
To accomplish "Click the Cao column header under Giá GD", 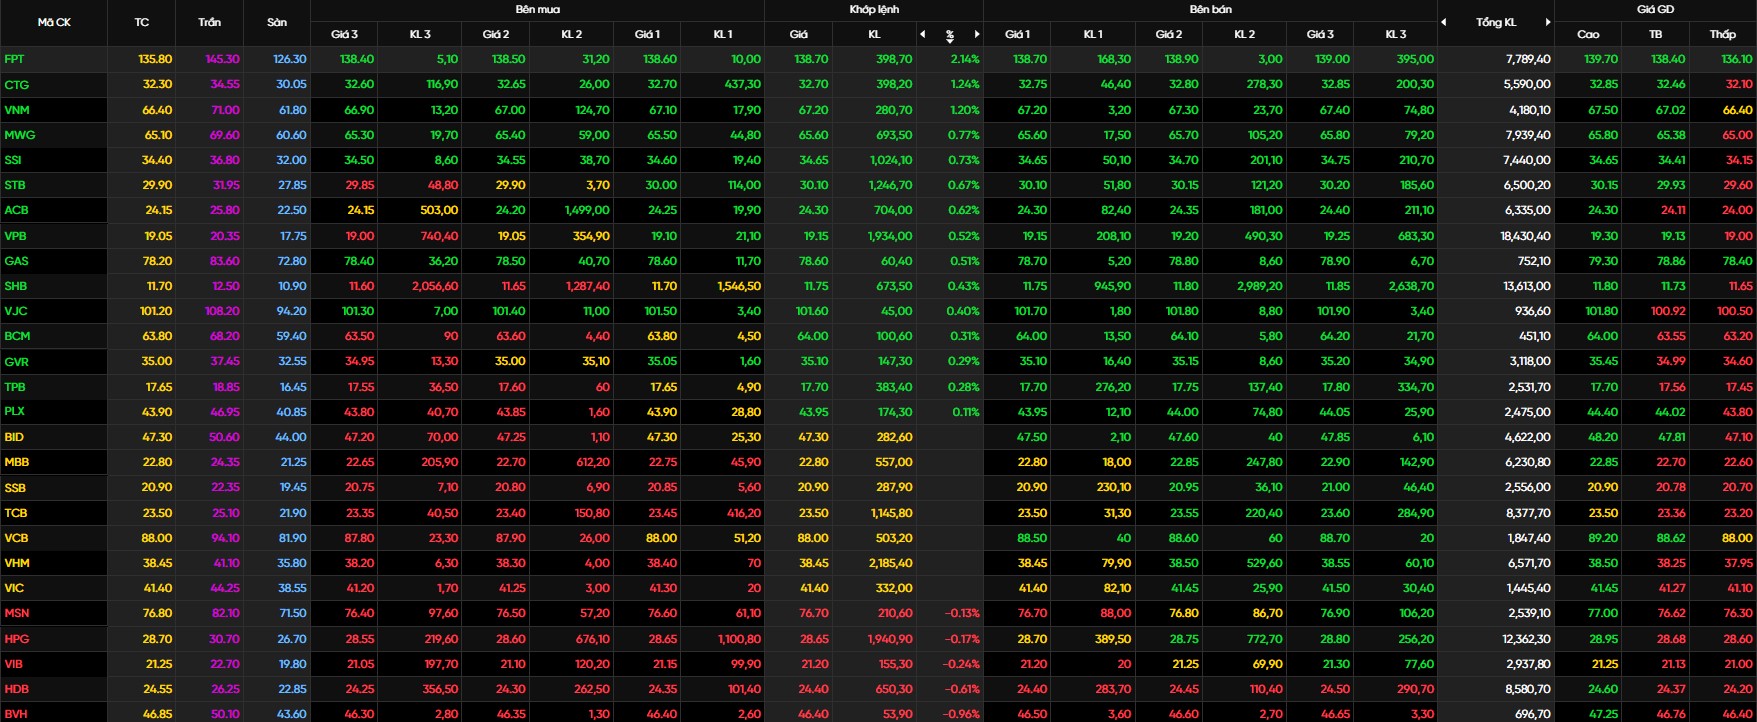I will [1588, 34].
